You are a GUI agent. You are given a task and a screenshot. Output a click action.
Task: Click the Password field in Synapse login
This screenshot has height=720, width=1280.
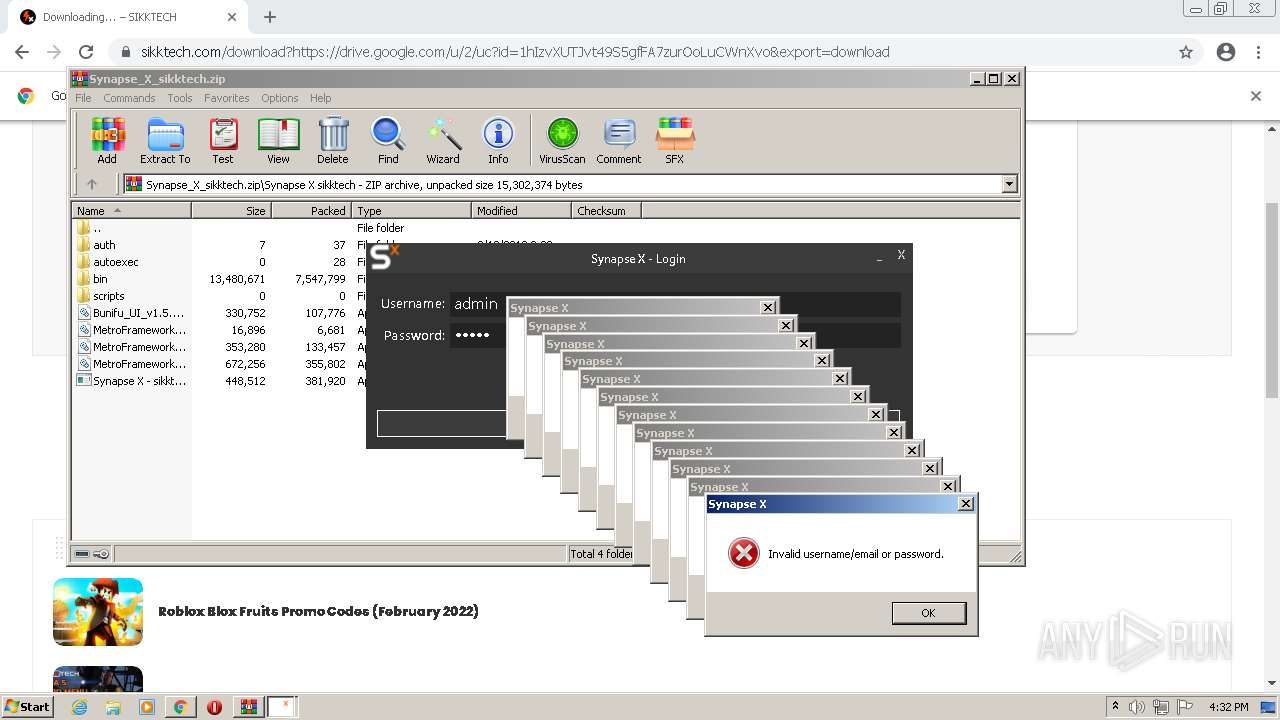point(675,335)
